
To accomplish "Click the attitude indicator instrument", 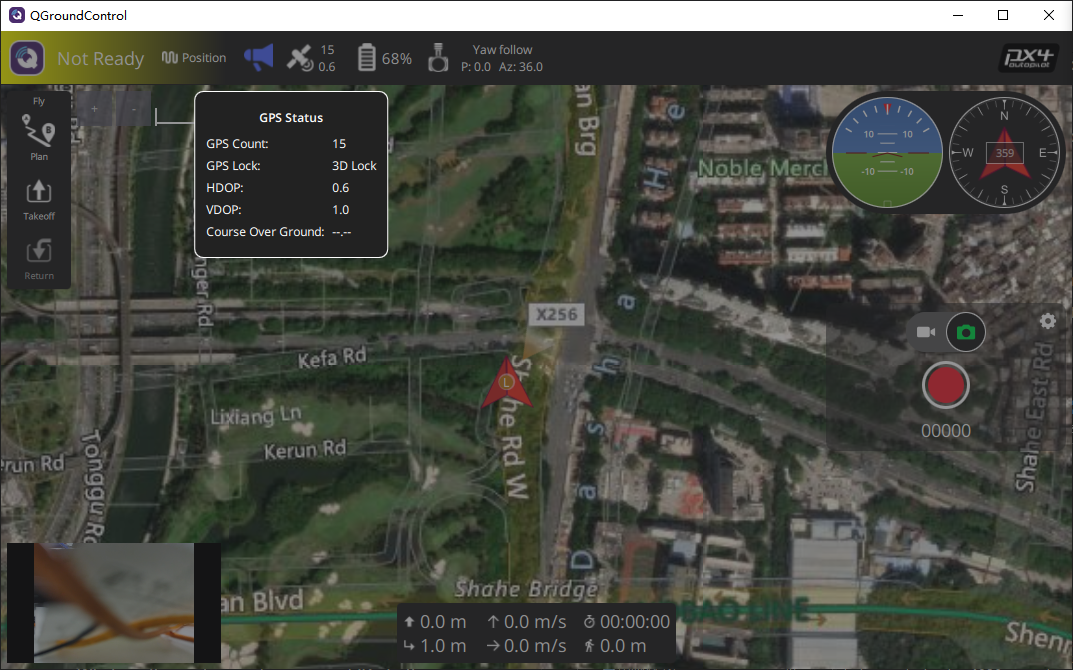I will tap(888, 152).
